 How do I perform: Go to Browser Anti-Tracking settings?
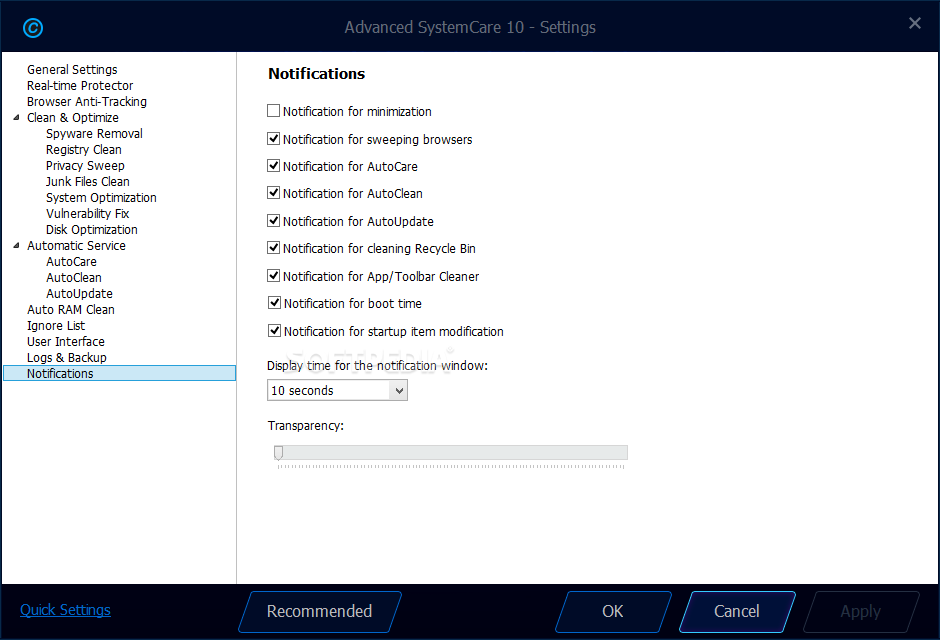tap(86, 101)
